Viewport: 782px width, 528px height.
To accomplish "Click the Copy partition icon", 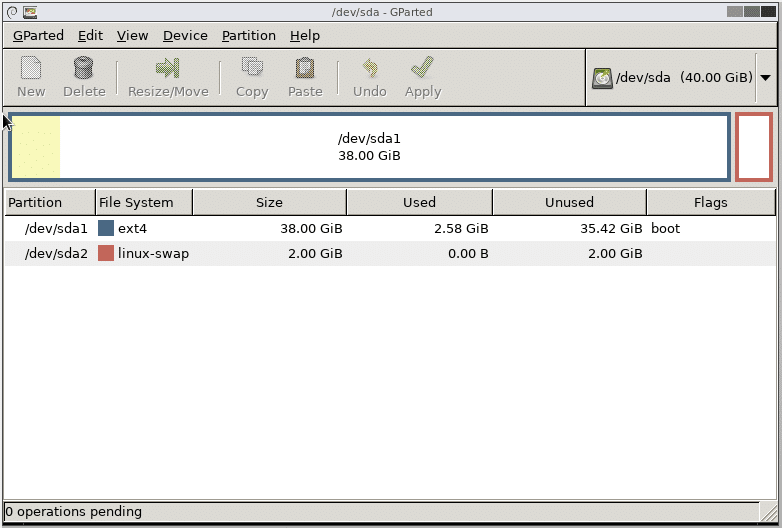I will click(252, 68).
